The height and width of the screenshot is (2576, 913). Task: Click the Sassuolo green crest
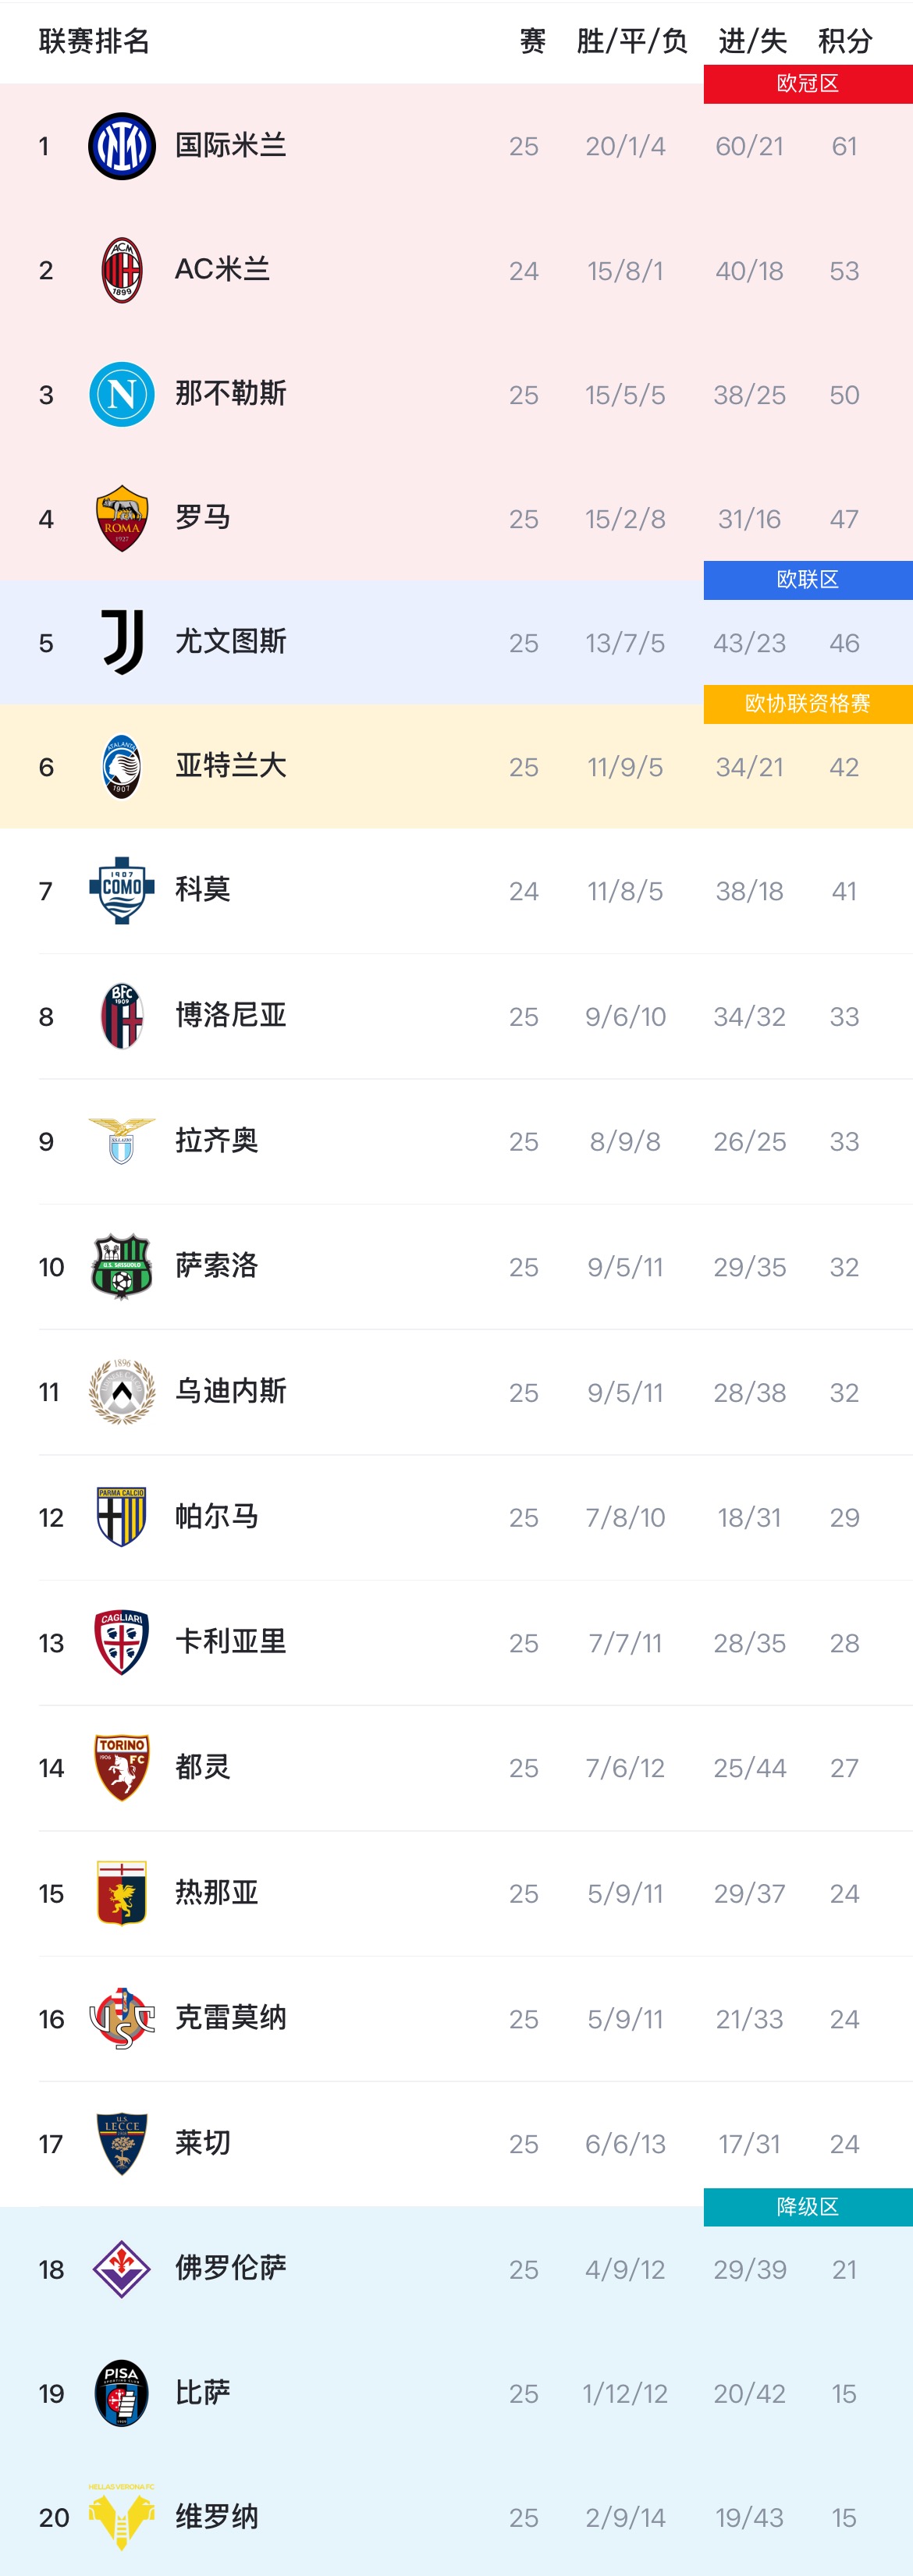click(122, 1266)
